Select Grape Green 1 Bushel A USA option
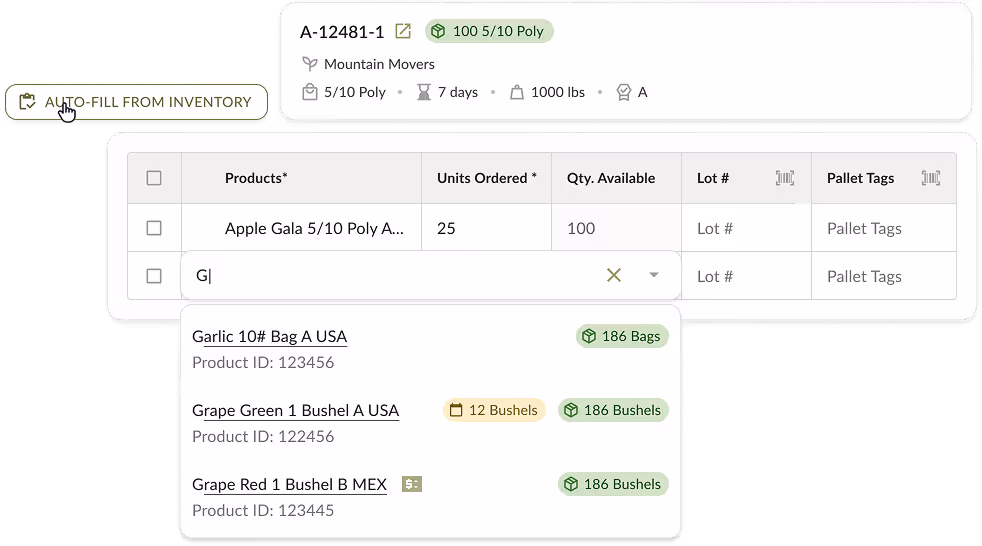 point(430,423)
